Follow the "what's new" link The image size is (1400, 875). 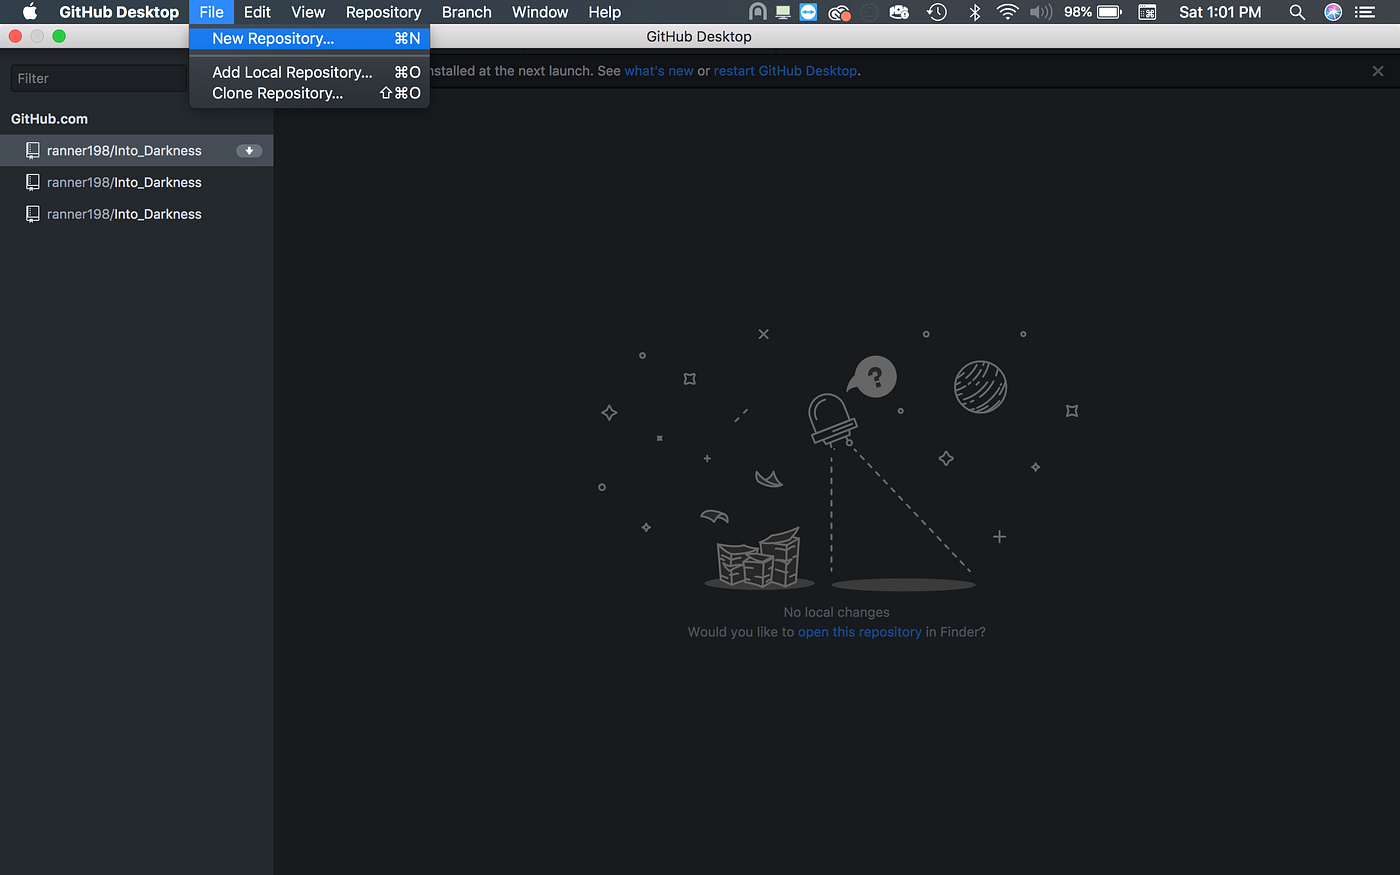pos(659,71)
